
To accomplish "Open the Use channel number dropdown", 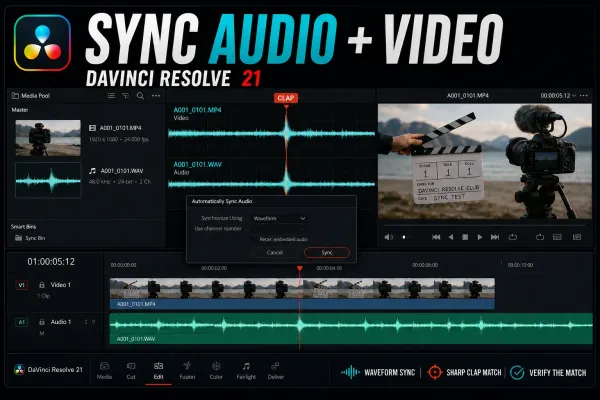I will [x=279, y=229].
